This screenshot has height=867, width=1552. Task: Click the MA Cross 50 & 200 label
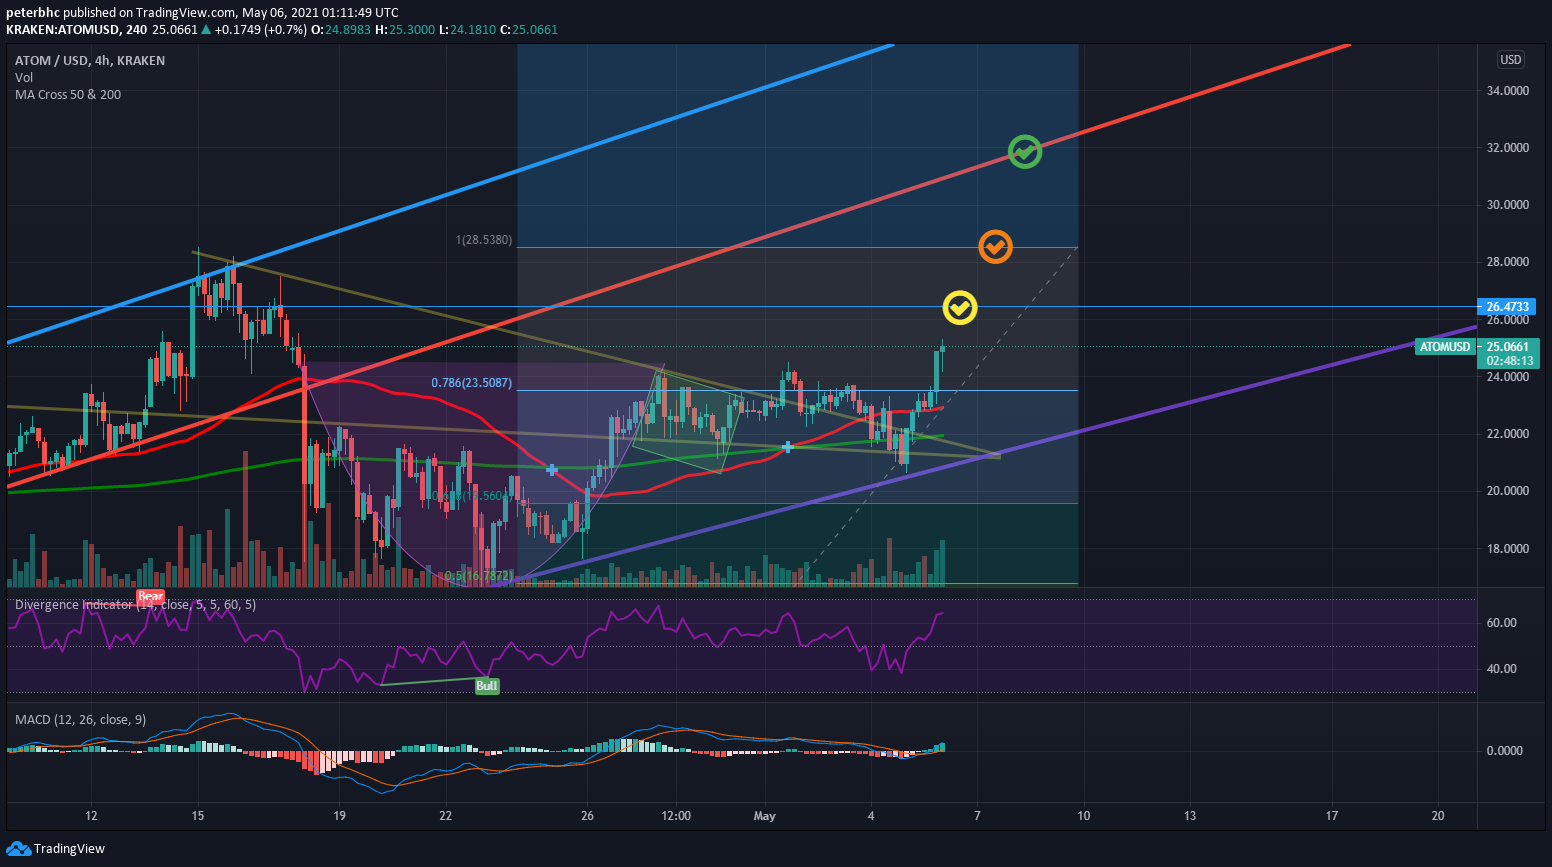[68, 95]
